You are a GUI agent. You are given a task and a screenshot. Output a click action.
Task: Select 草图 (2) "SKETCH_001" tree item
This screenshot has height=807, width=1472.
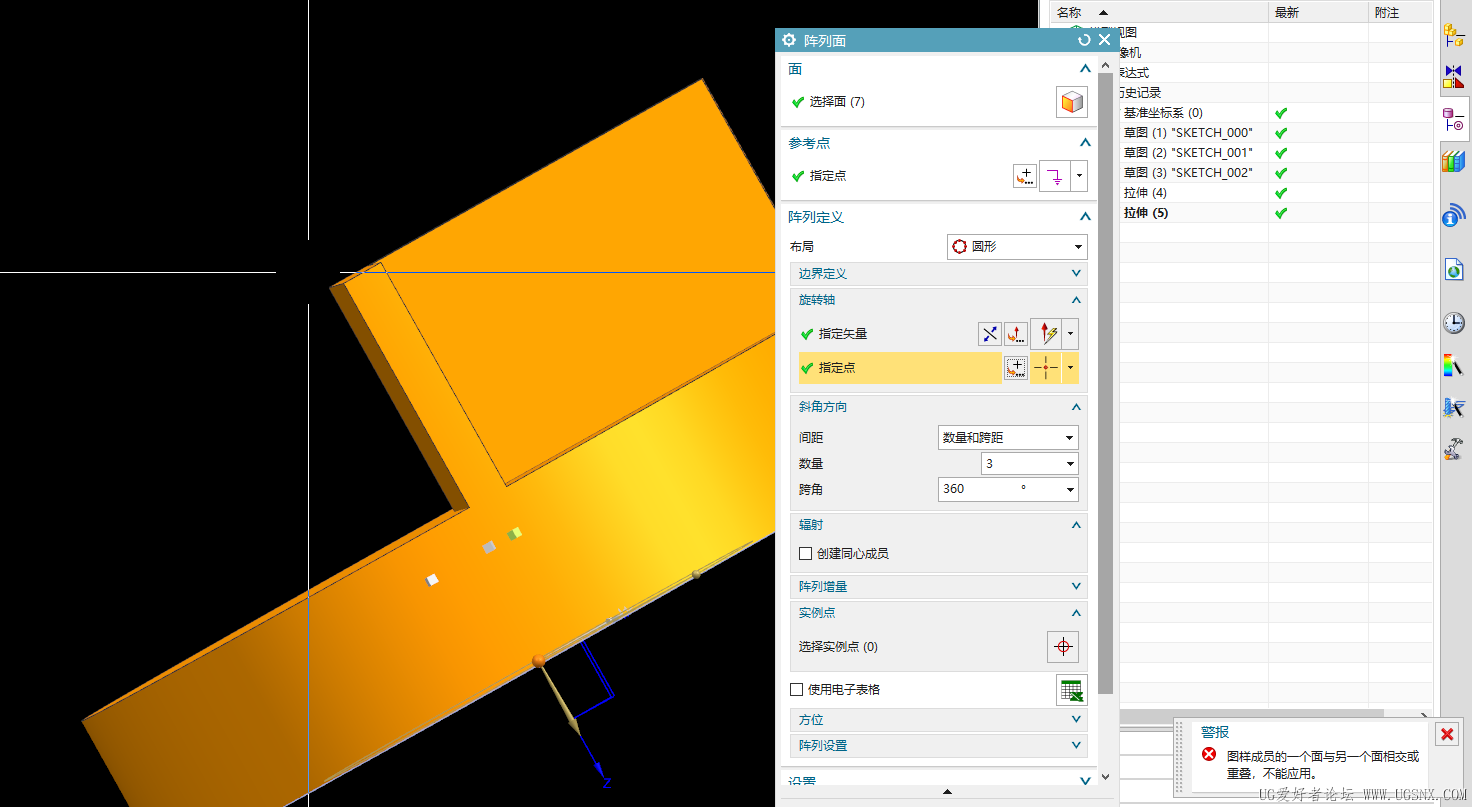pyautogui.click(x=1188, y=153)
